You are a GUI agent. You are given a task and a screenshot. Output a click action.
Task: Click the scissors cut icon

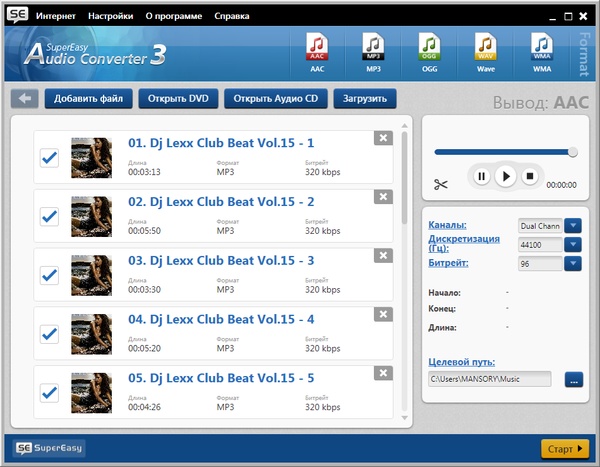441,184
